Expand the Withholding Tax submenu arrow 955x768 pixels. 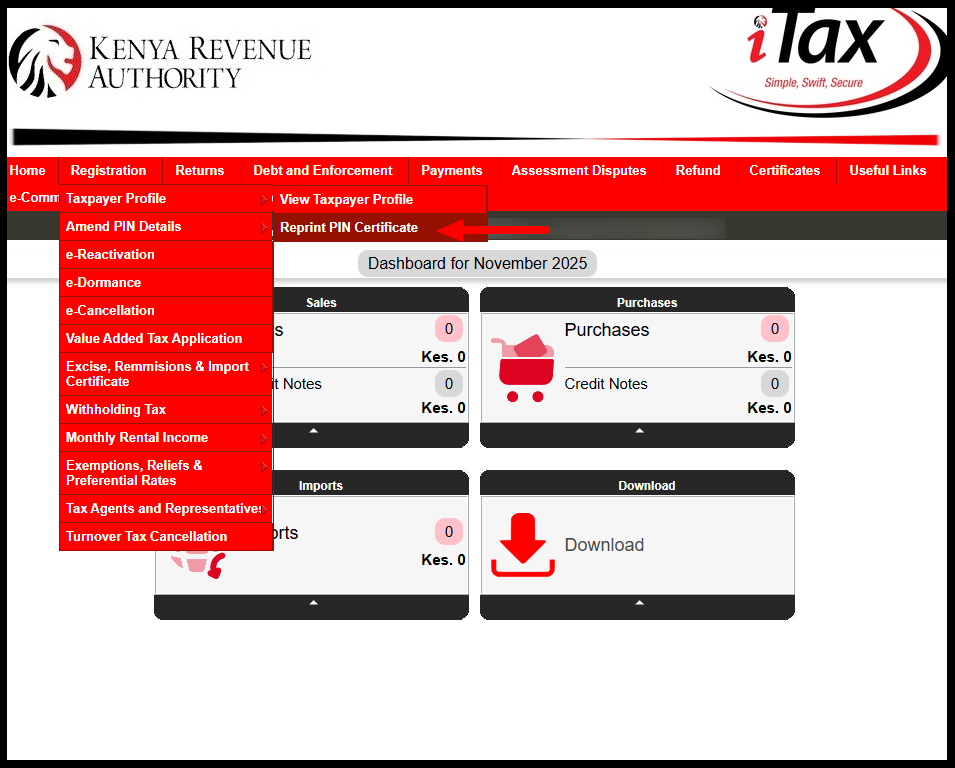(265, 410)
